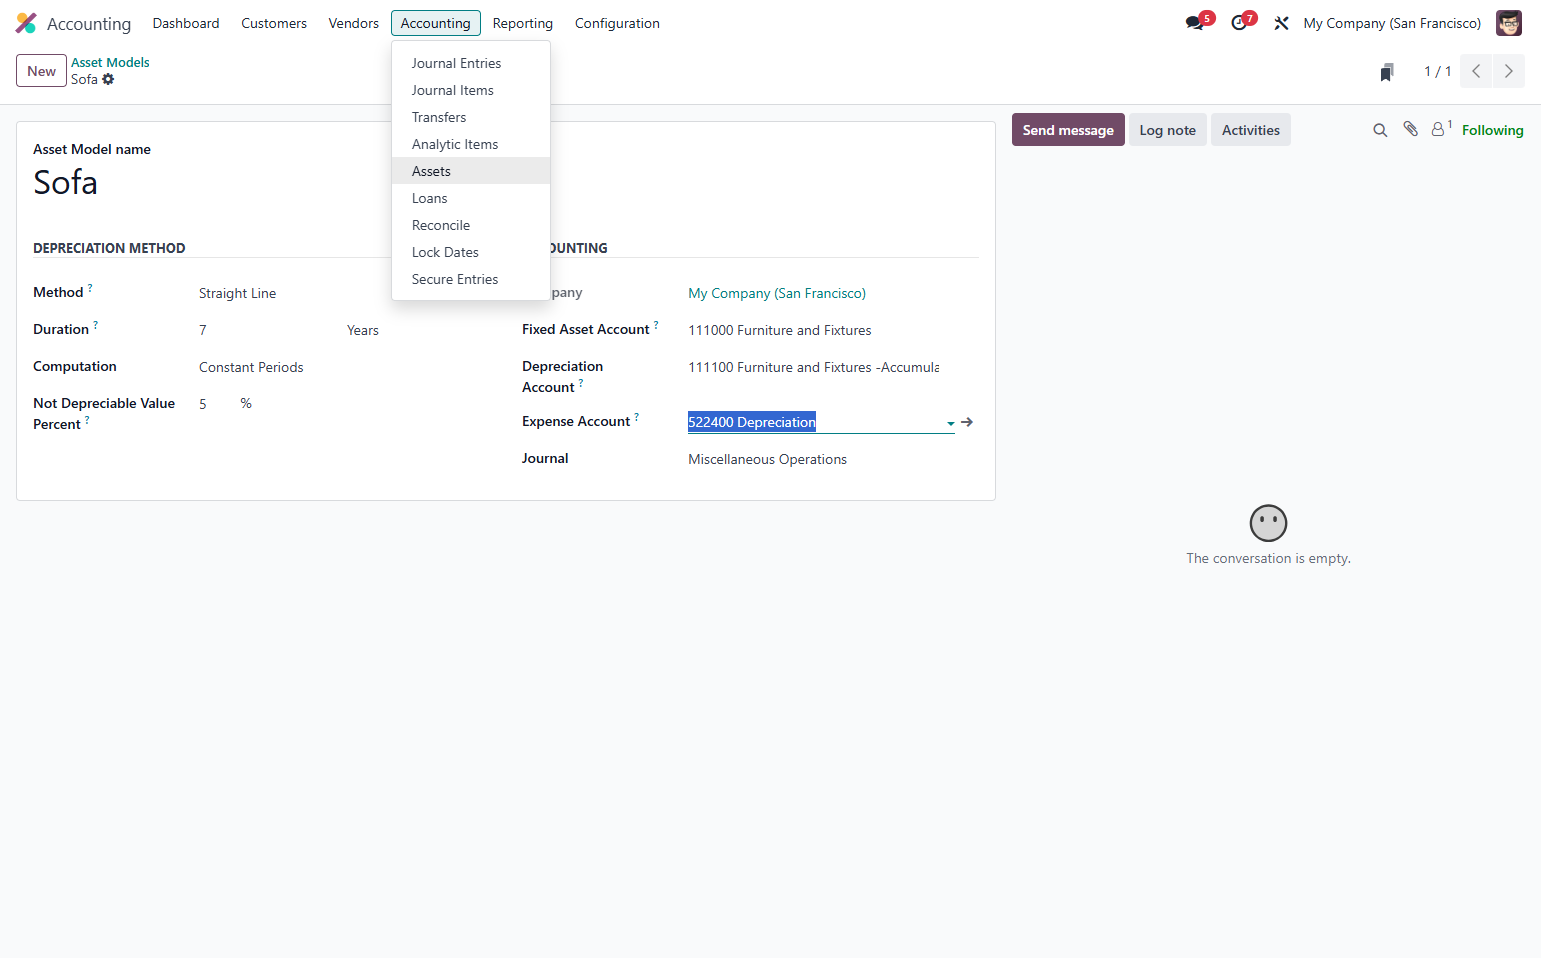Open the Activities button
The height and width of the screenshot is (958, 1541).
[1250, 130]
